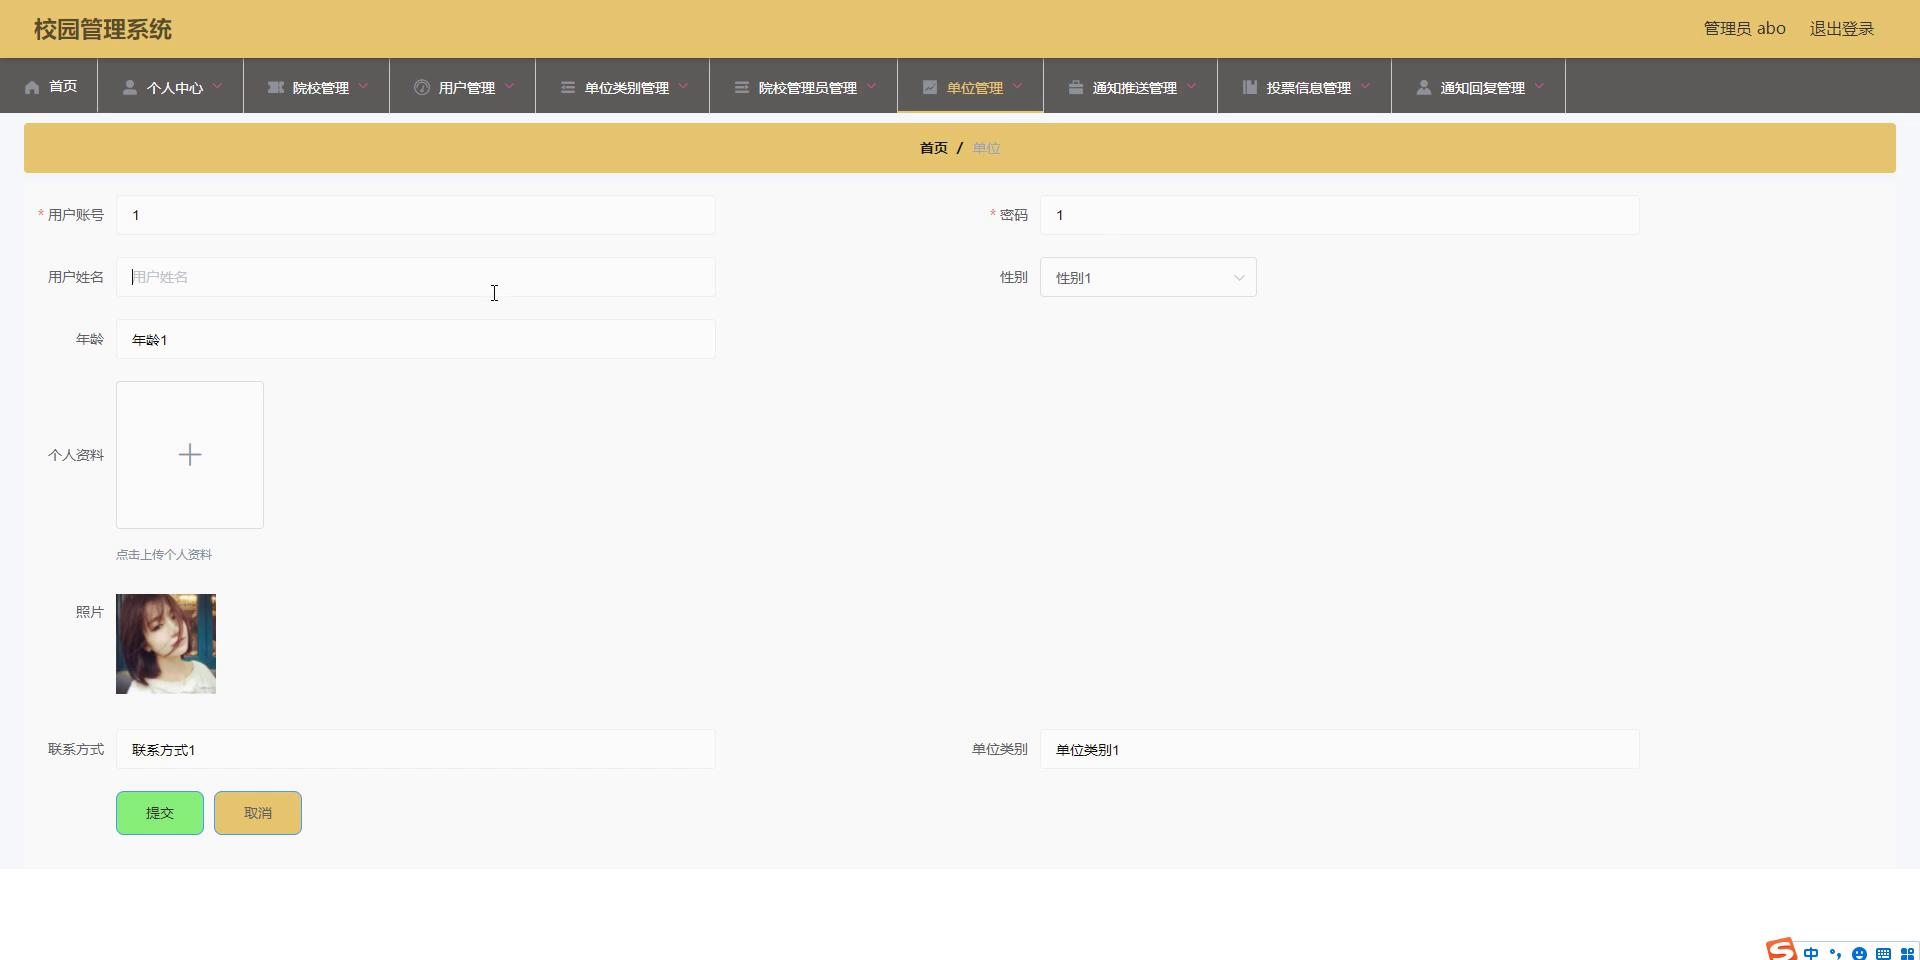Open the Sogou emoji smiley panel

[x=1859, y=953]
